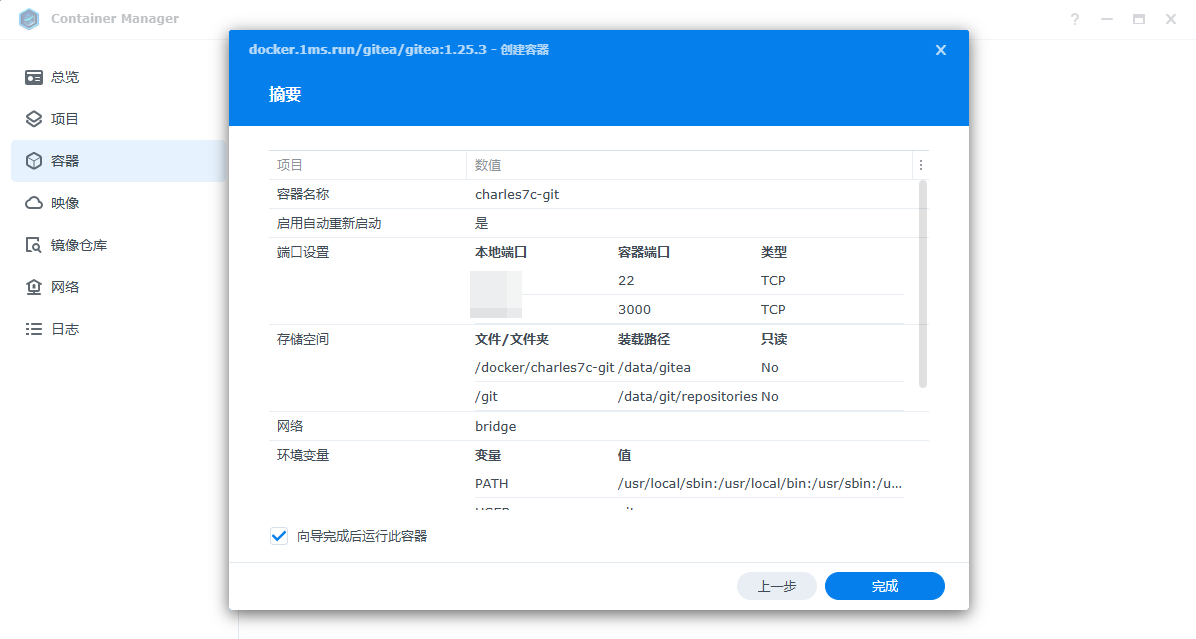Click the 容器 container cube icon
The height and width of the screenshot is (639, 1196).
34,161
